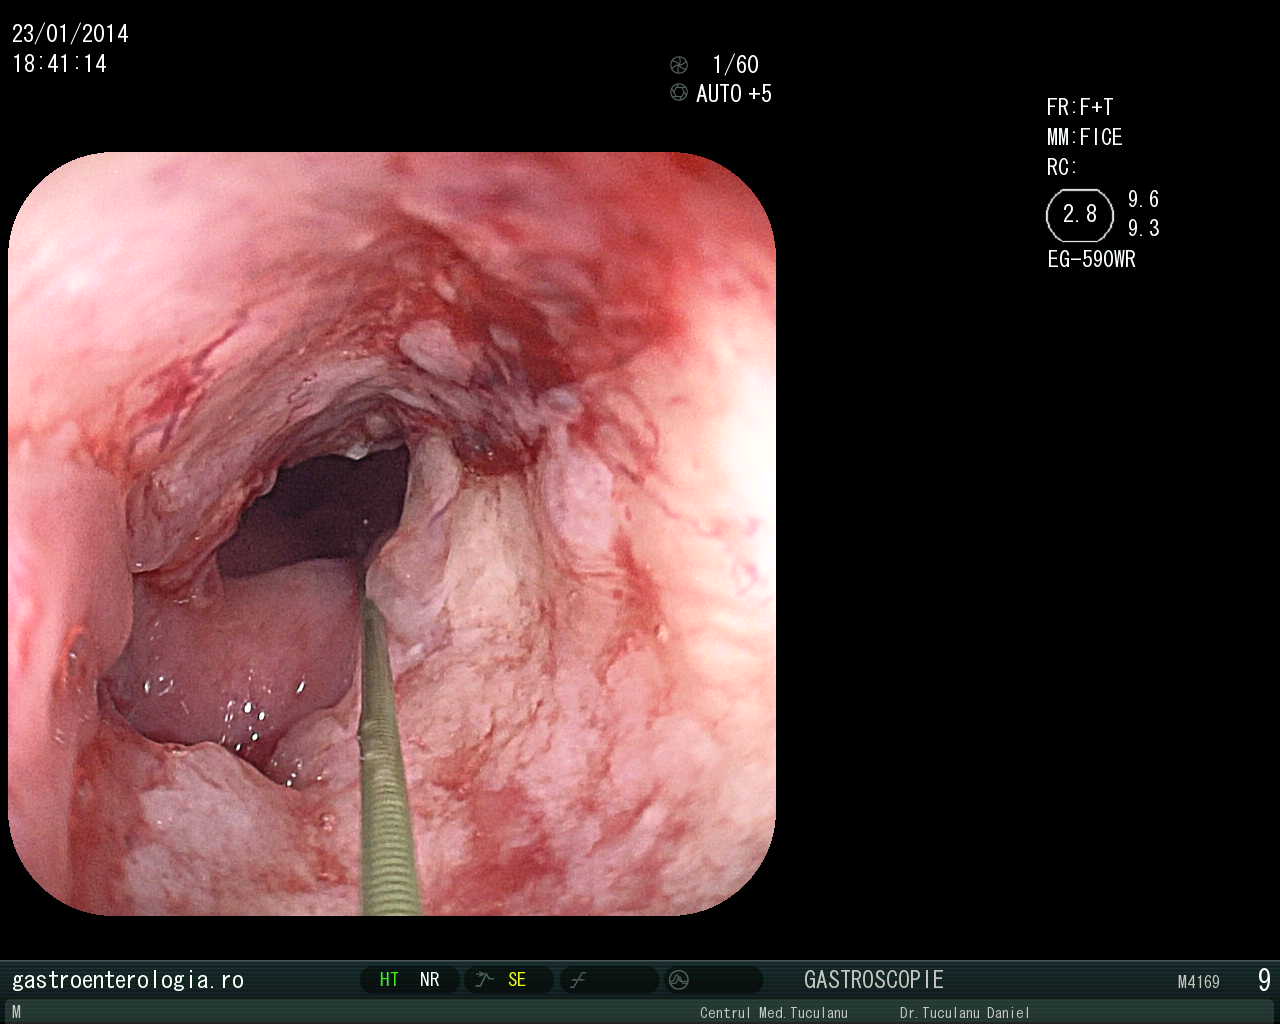This screenshot has height=1024, width=1280.
Task: Click the 9.3 scope diameter value
Action: (1144, 228)
